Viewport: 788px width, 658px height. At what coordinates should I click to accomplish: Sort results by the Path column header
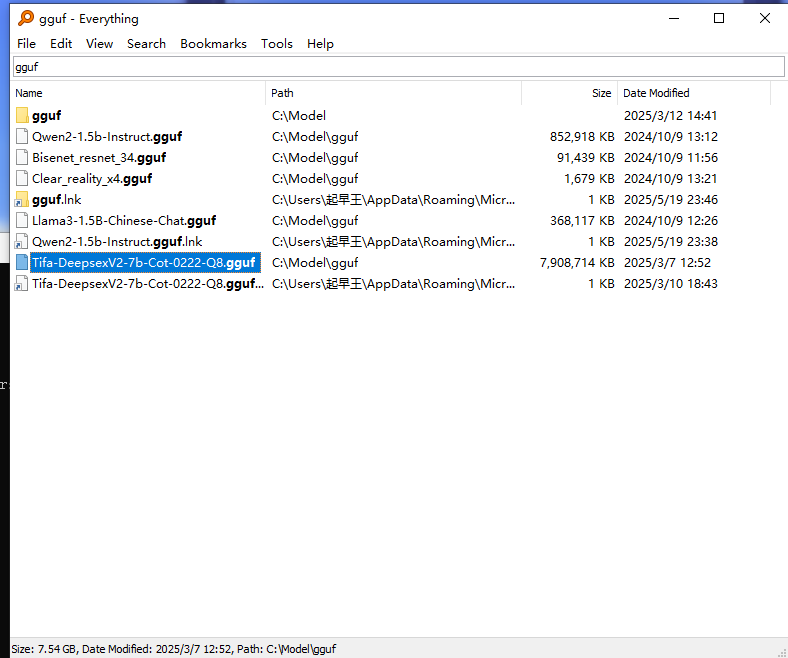[x=393, y=93]
